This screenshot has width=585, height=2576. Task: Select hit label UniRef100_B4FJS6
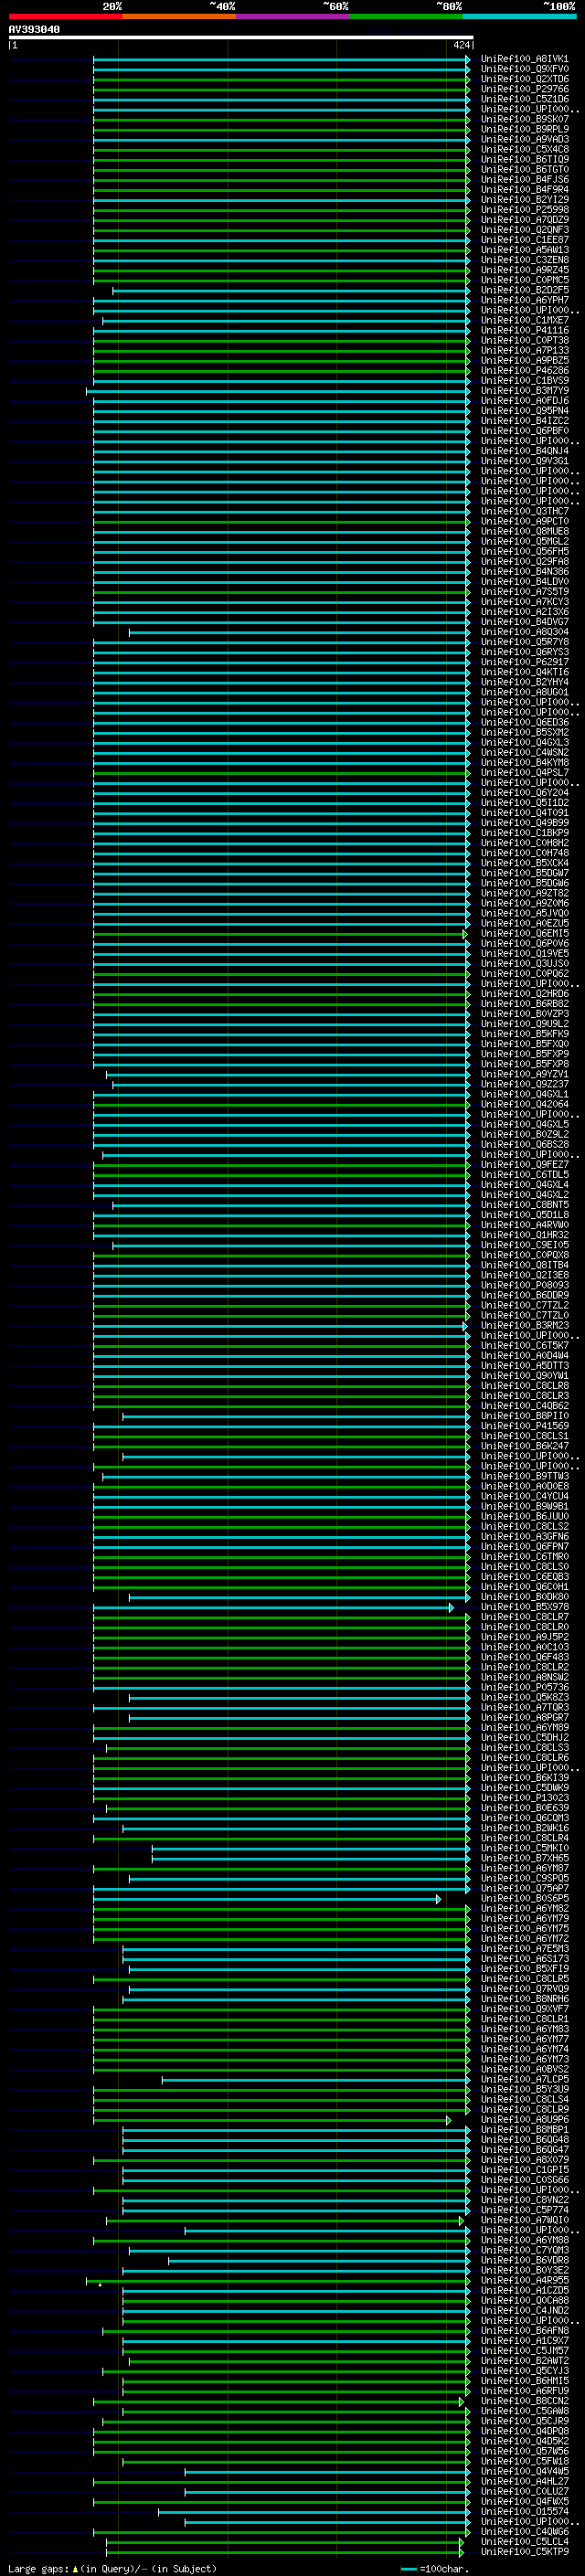tap(524, 180)
